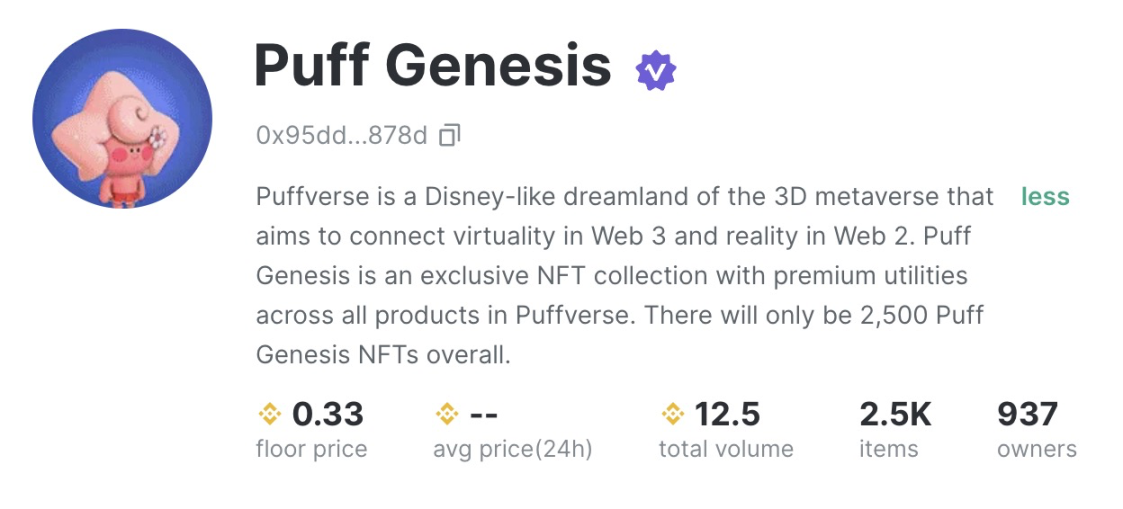The image size is (1123, 509).
Task: Copy the contract address with copy icon
Action: (x=450, y=135)
